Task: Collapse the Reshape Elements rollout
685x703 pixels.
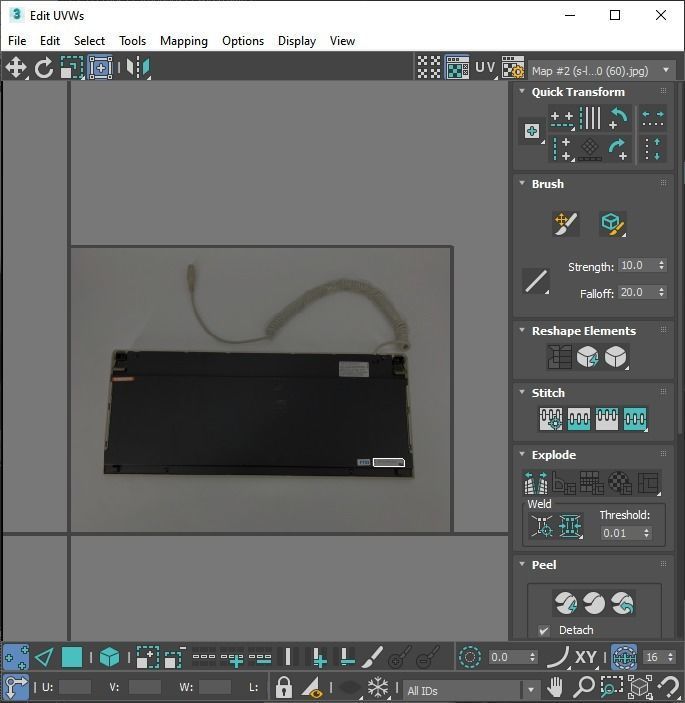Action: click(521, 330)
